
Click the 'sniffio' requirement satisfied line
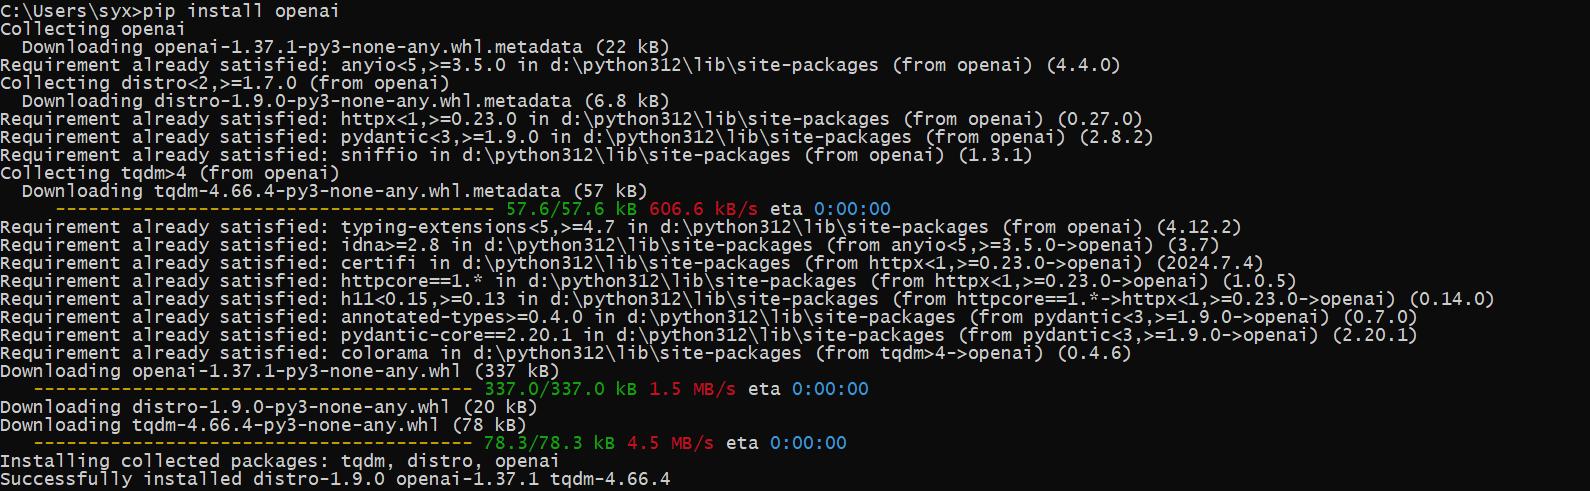point(516,155)
